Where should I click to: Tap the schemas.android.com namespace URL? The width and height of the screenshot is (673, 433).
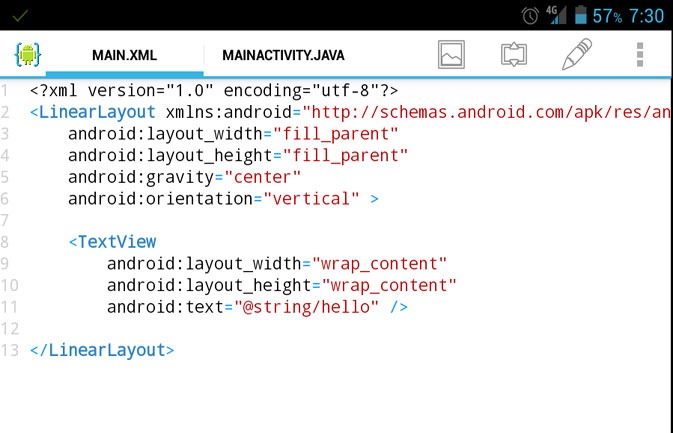487,112
